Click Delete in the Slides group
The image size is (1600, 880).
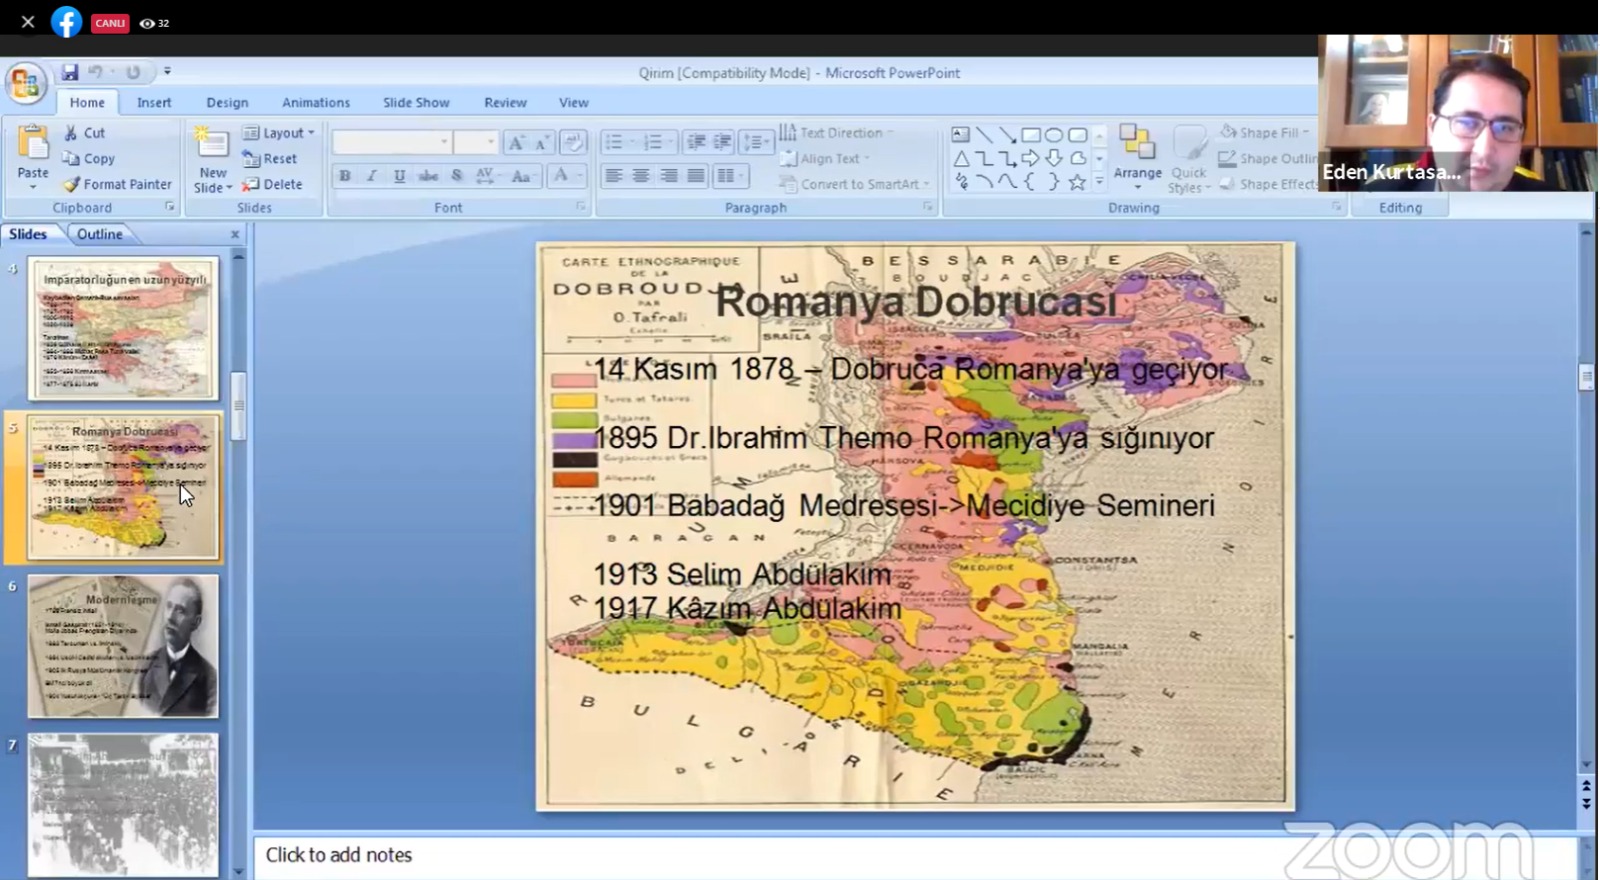[272, 184]
